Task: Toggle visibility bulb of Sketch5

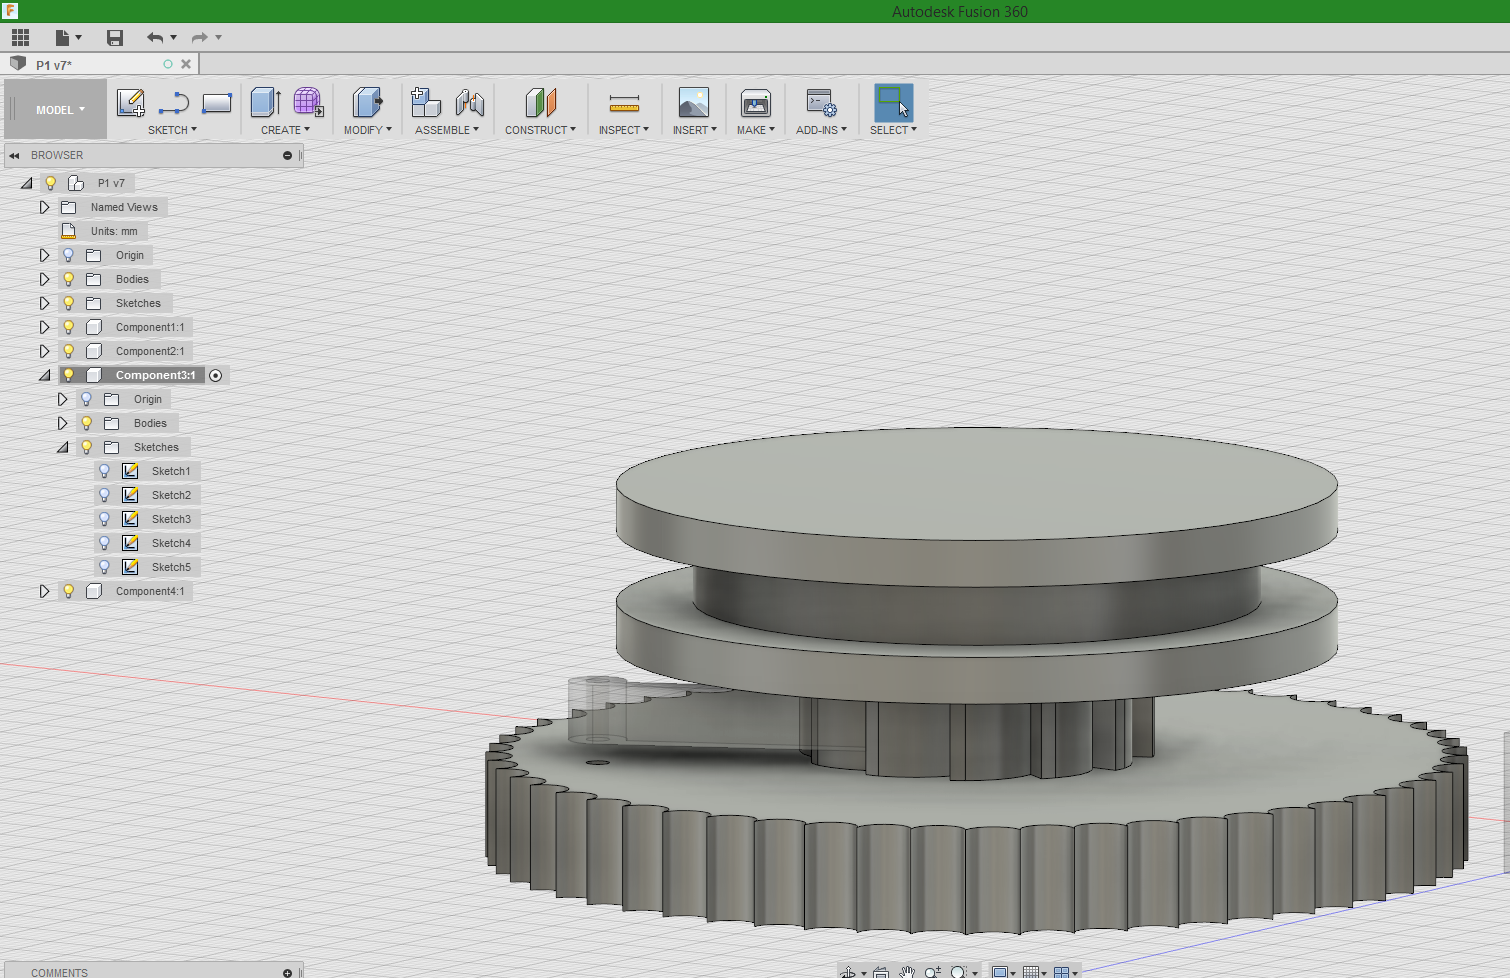Action: [104, 567]
